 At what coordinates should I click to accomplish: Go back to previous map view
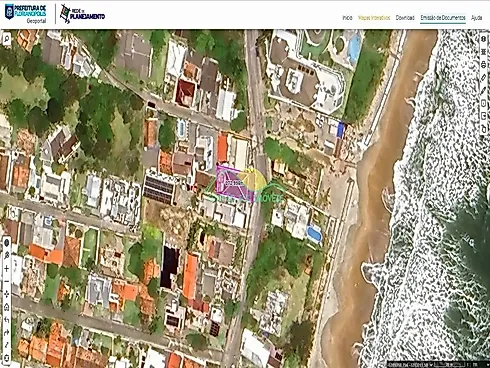6,320
